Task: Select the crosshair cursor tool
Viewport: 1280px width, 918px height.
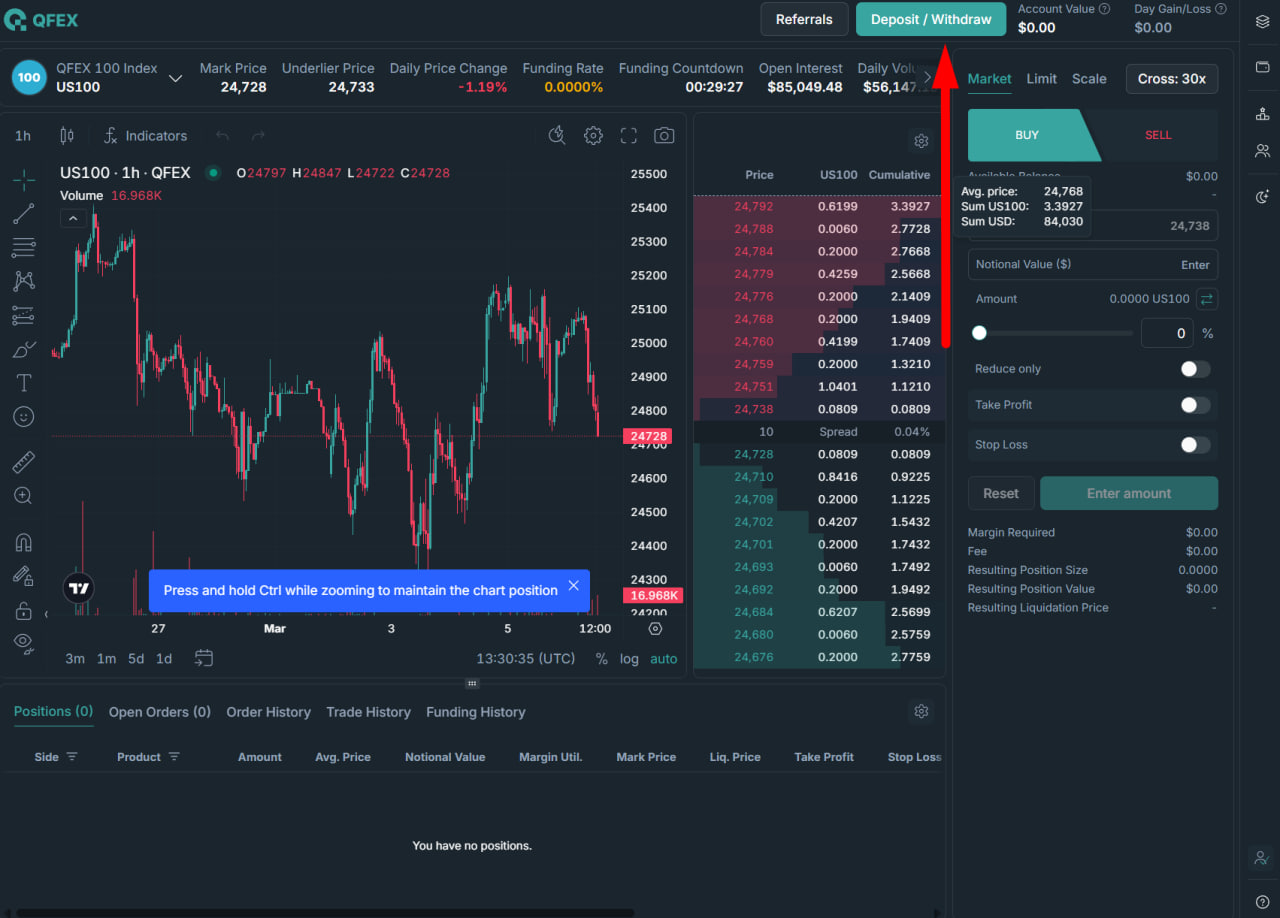Action: (24, 180)
